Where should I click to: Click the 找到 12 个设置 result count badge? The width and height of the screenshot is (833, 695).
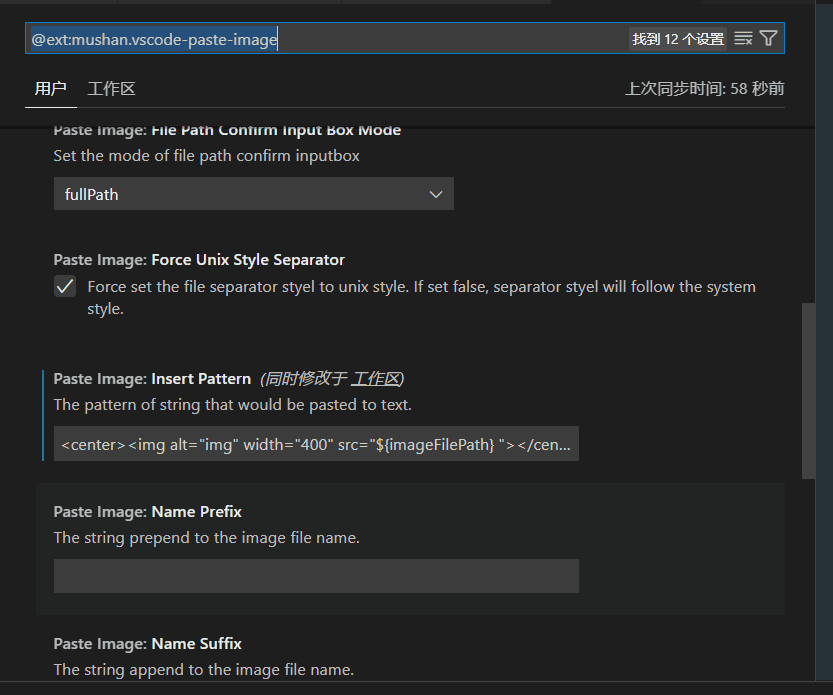(678, 39)
